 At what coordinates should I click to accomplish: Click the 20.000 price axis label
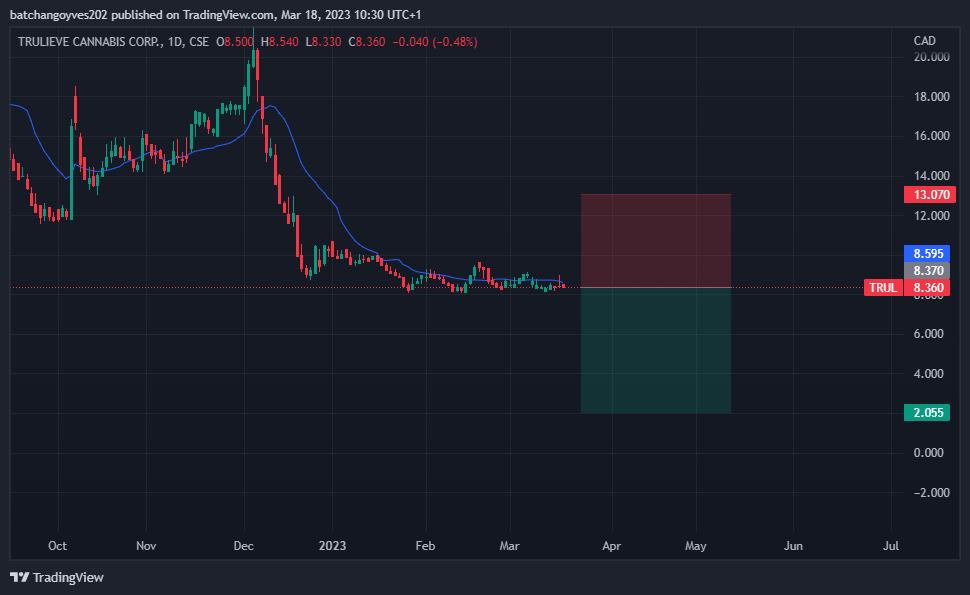(x=931, y=57)
